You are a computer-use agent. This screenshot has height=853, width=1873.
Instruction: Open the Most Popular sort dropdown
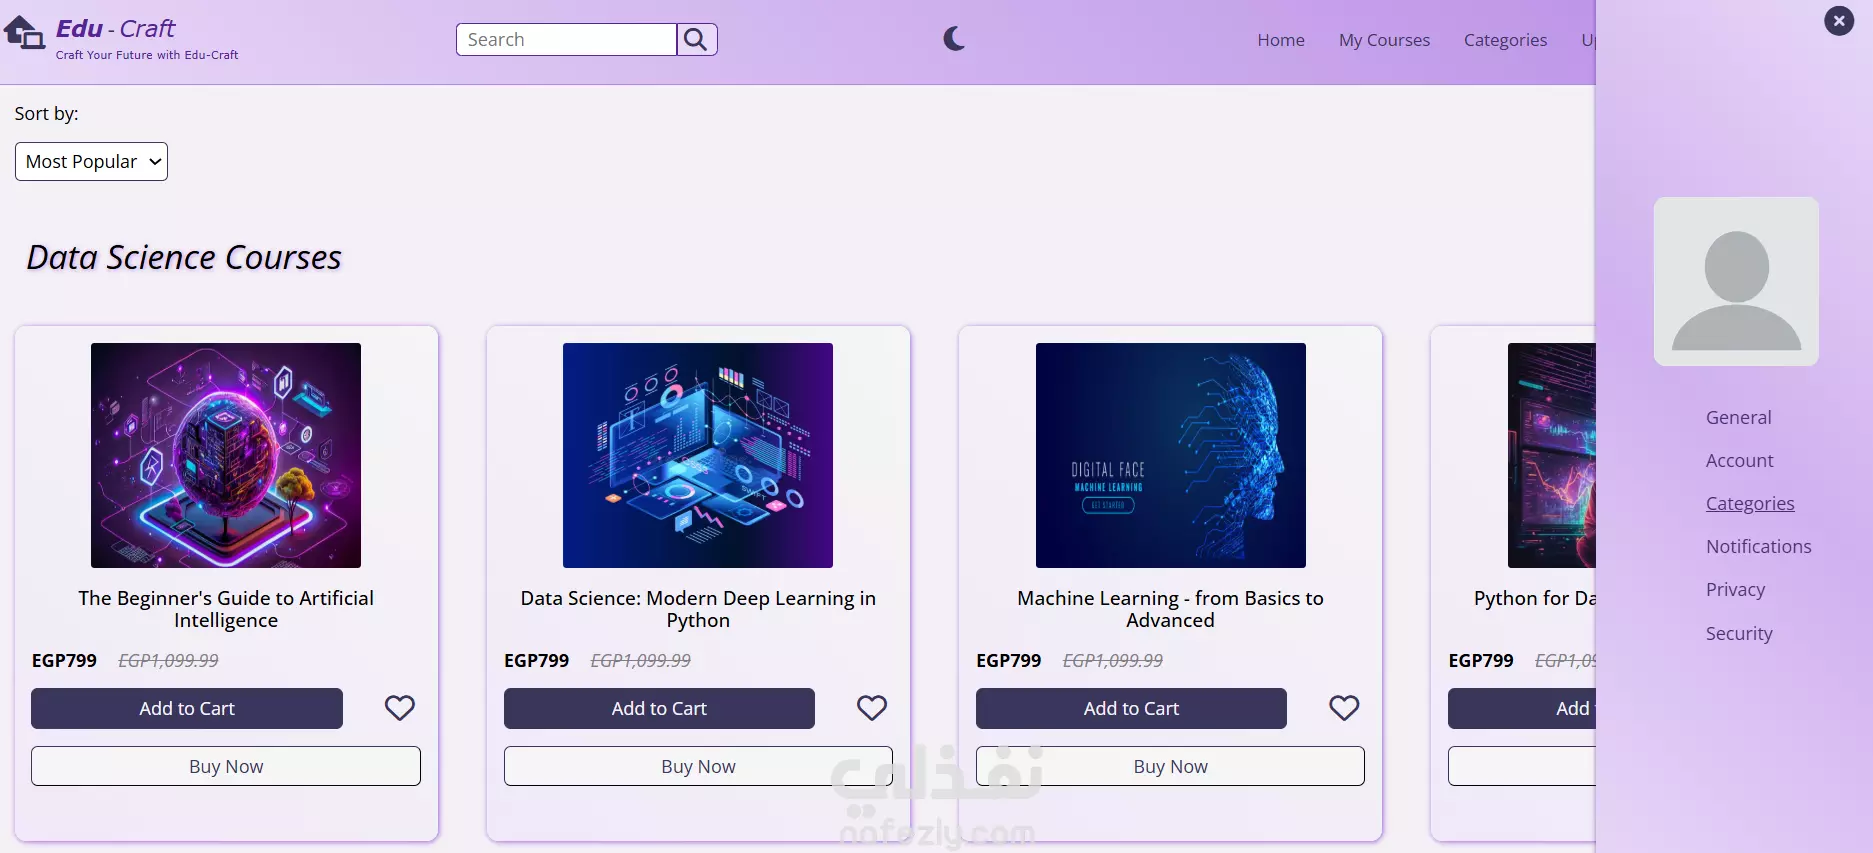(x=91, y=162)
